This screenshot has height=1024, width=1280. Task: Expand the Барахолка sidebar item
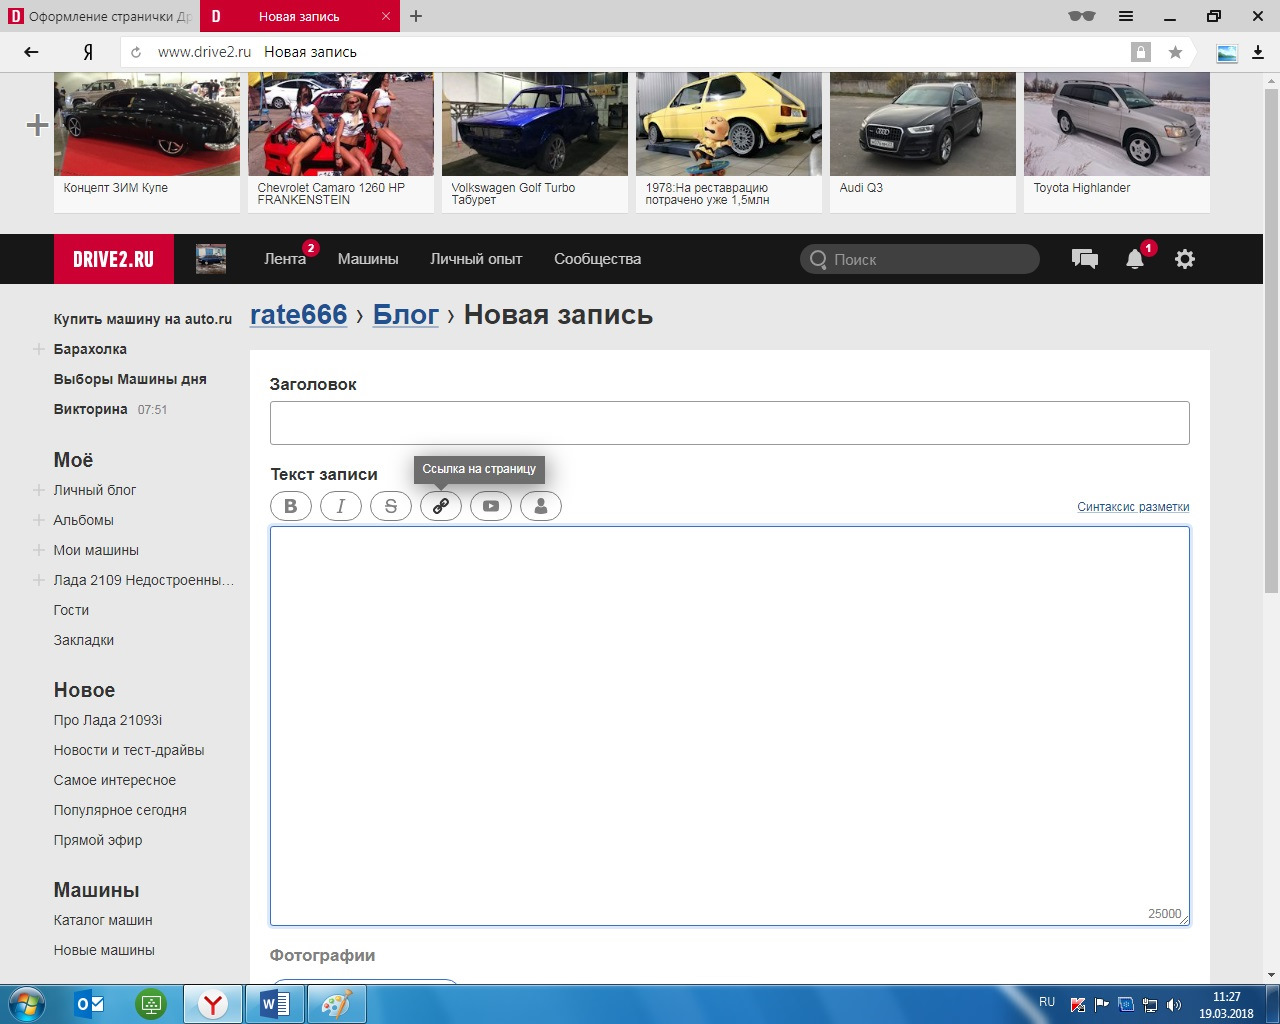tap(39, 349)
